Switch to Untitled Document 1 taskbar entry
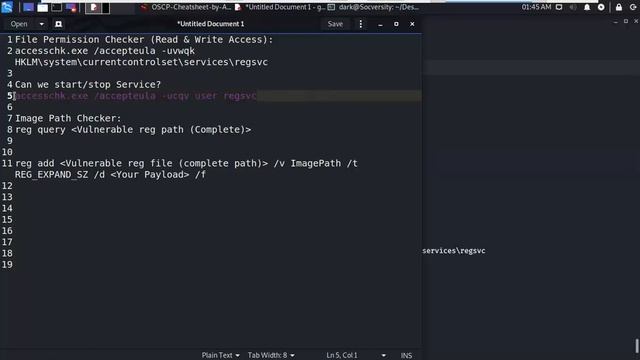The width and height of the screenshot is (640, 360). (280, 7)
